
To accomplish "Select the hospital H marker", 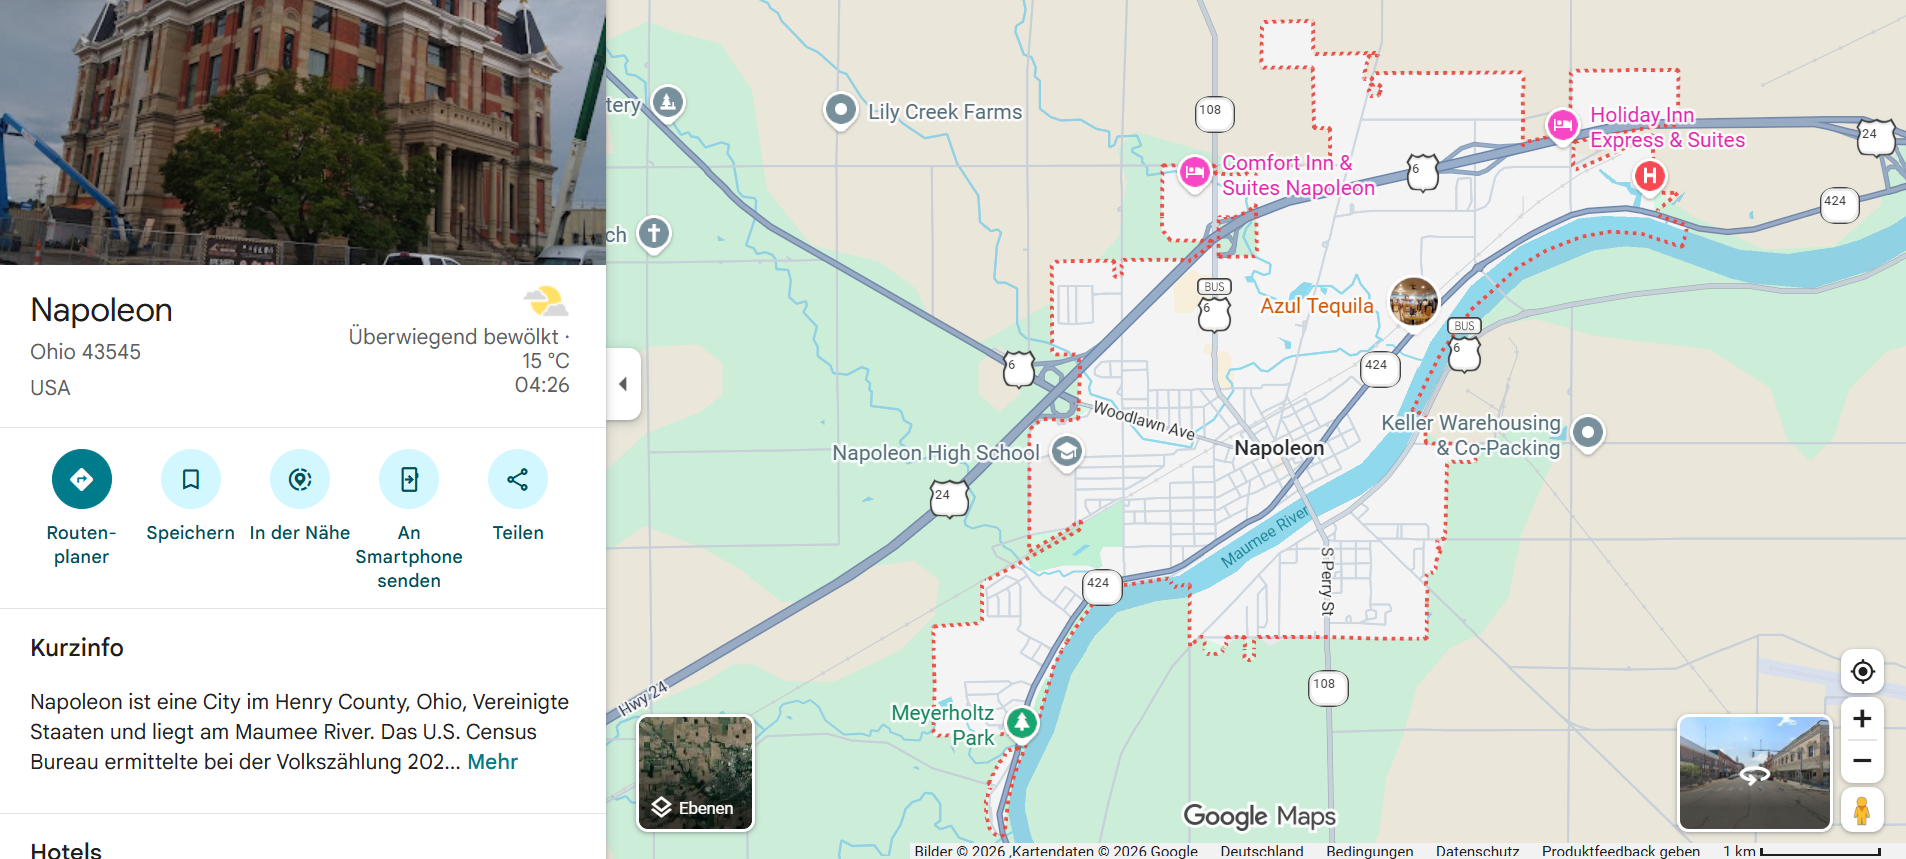I will tap(1649, 177).
